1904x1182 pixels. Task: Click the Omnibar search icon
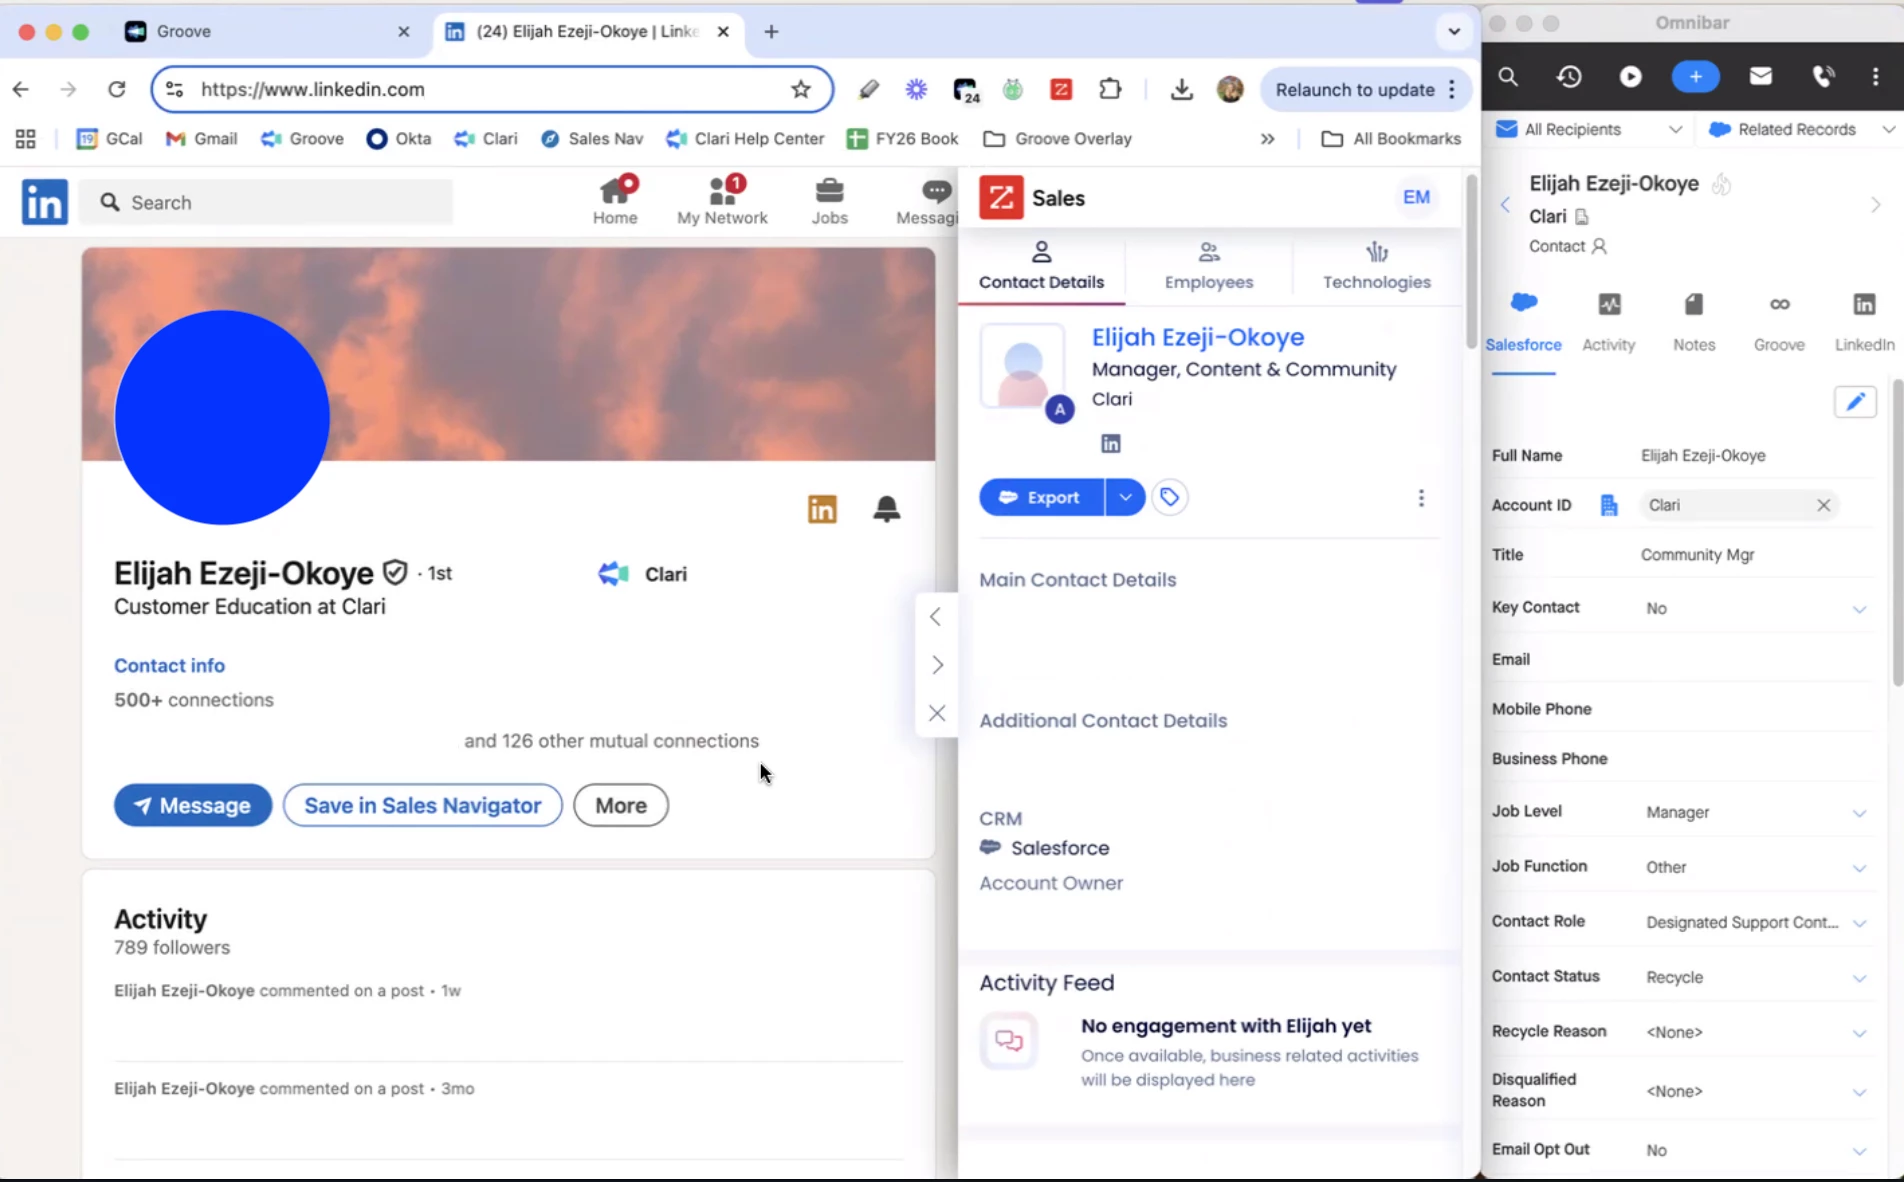pyautogui.click(x=1508, y=77)
